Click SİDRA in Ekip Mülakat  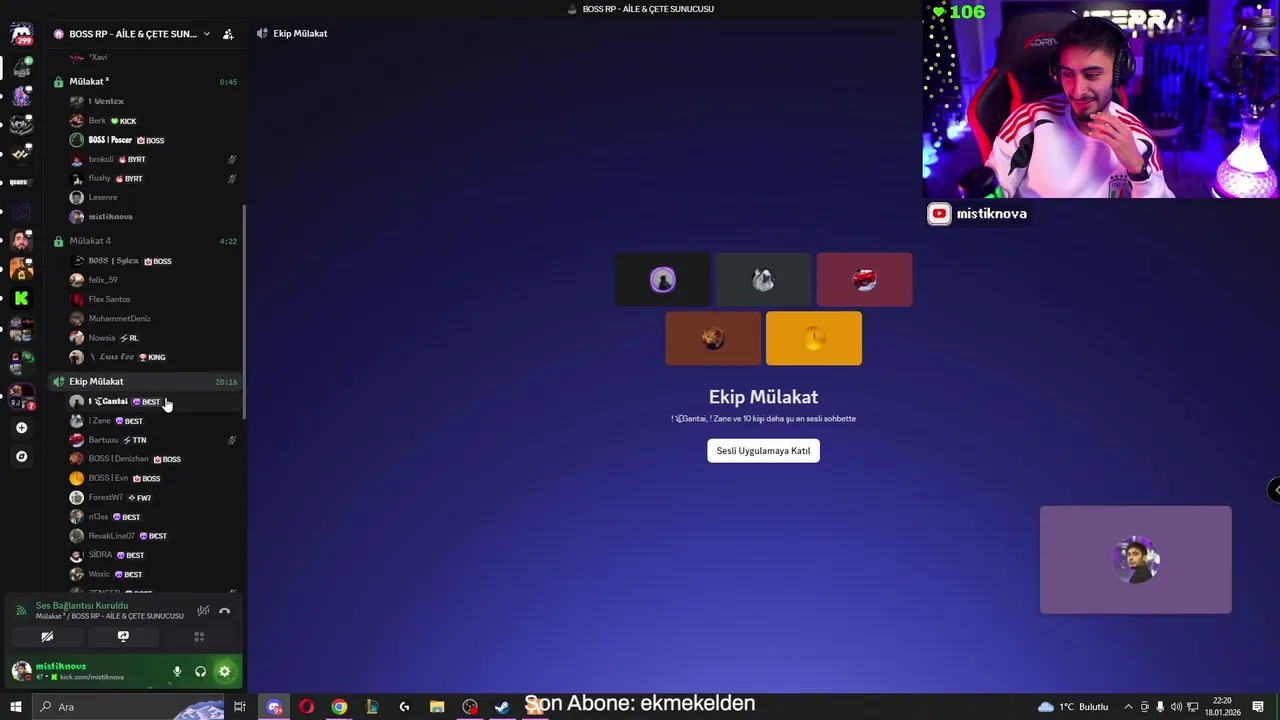click(154, 555)
